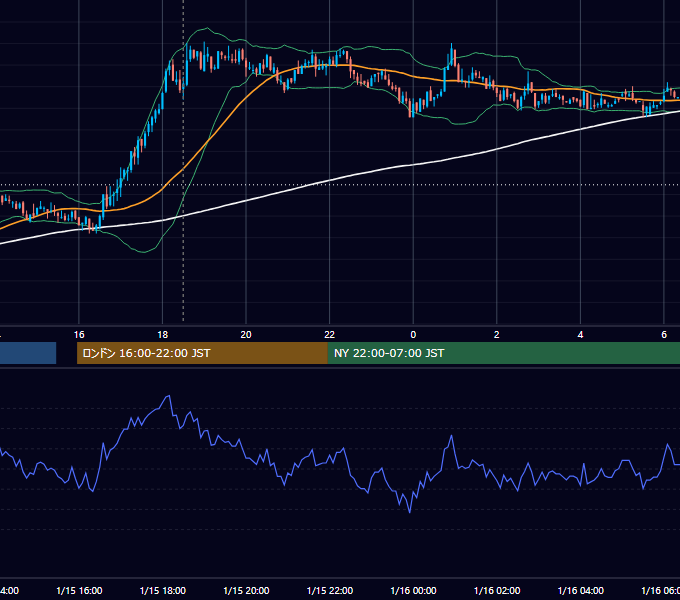This screenshot has width=680, height=600.
Task: Click the 1/16 00:00 date label
Action: pyautogui.click(x=413, y=591)
